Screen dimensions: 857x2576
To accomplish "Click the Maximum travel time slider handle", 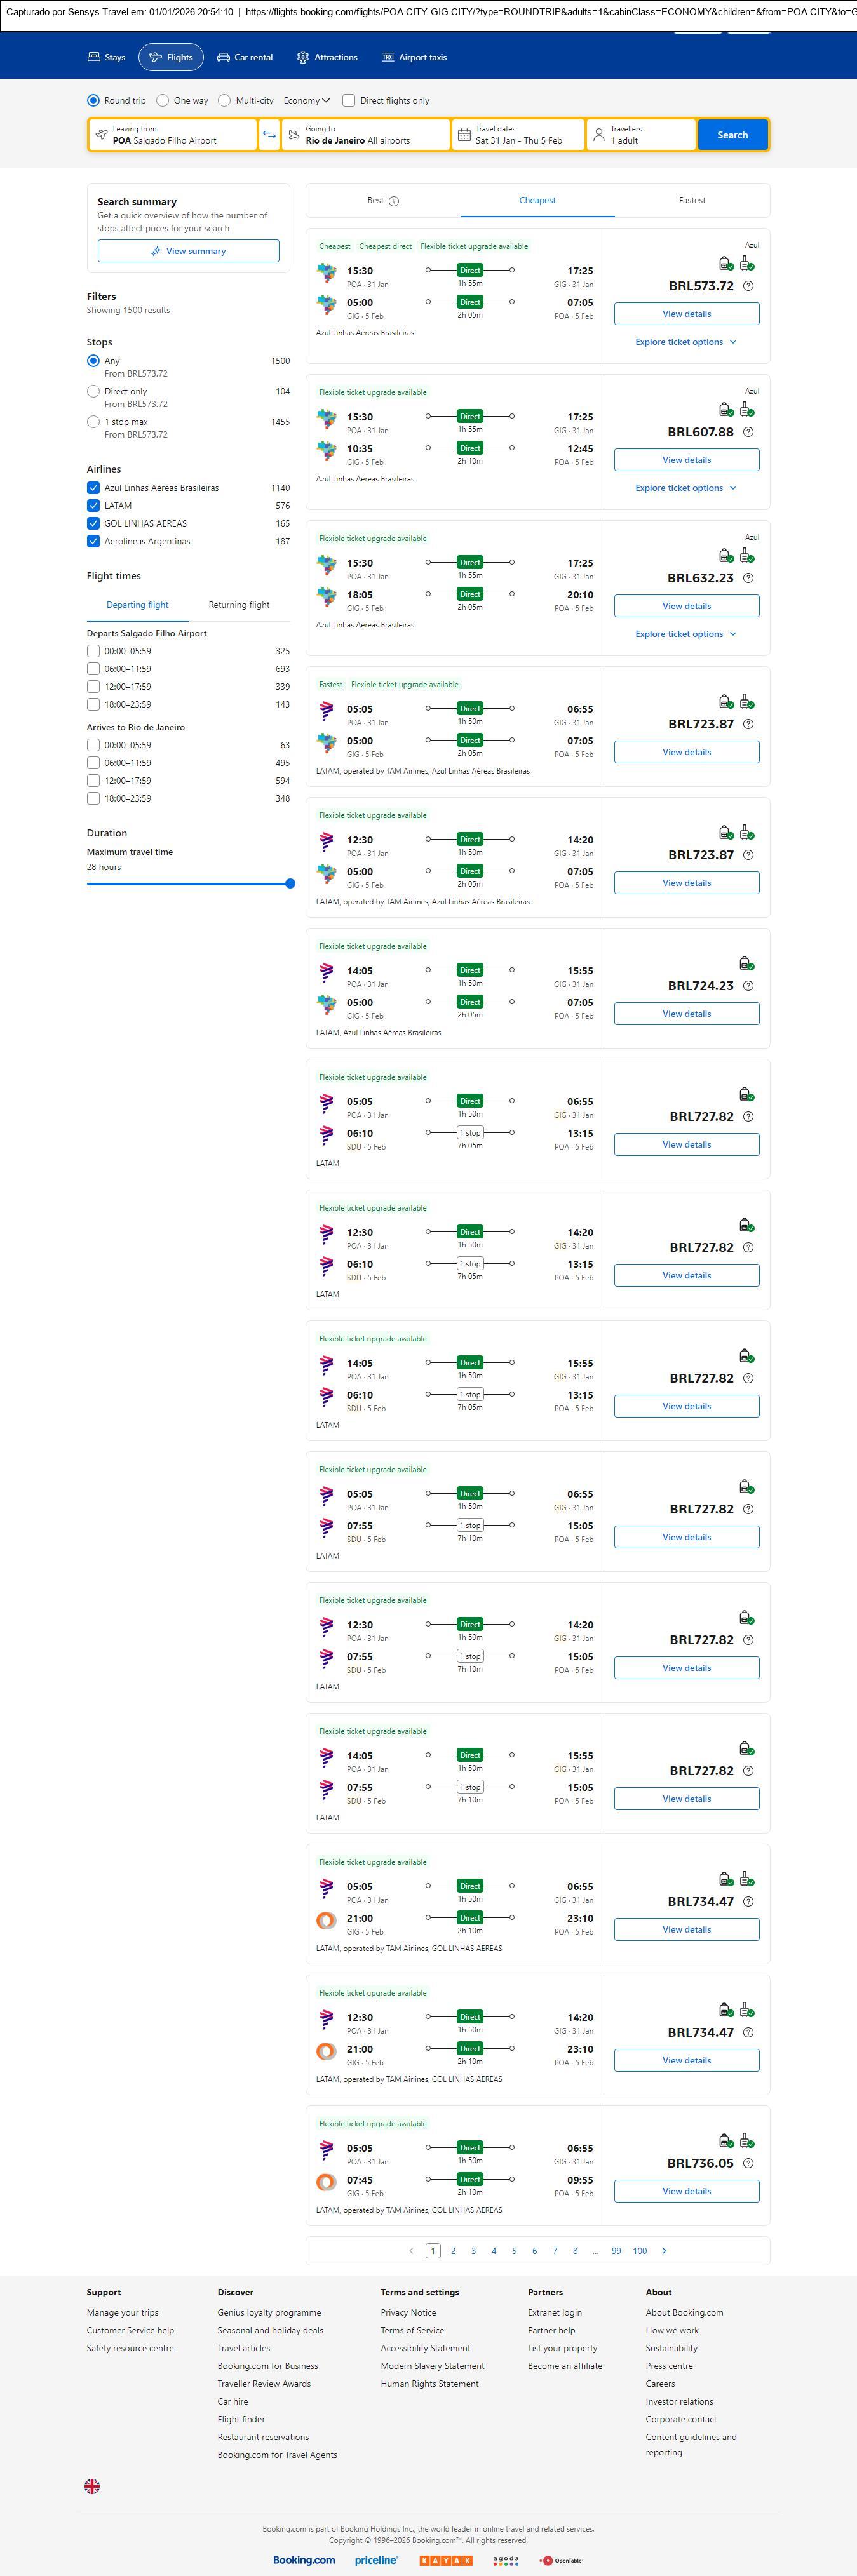I will point(290,883).
